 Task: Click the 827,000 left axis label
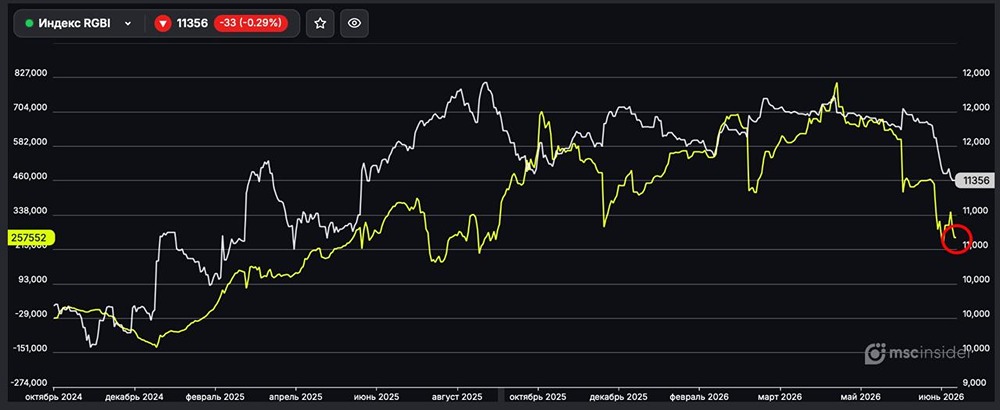click(x=30, y=74)
